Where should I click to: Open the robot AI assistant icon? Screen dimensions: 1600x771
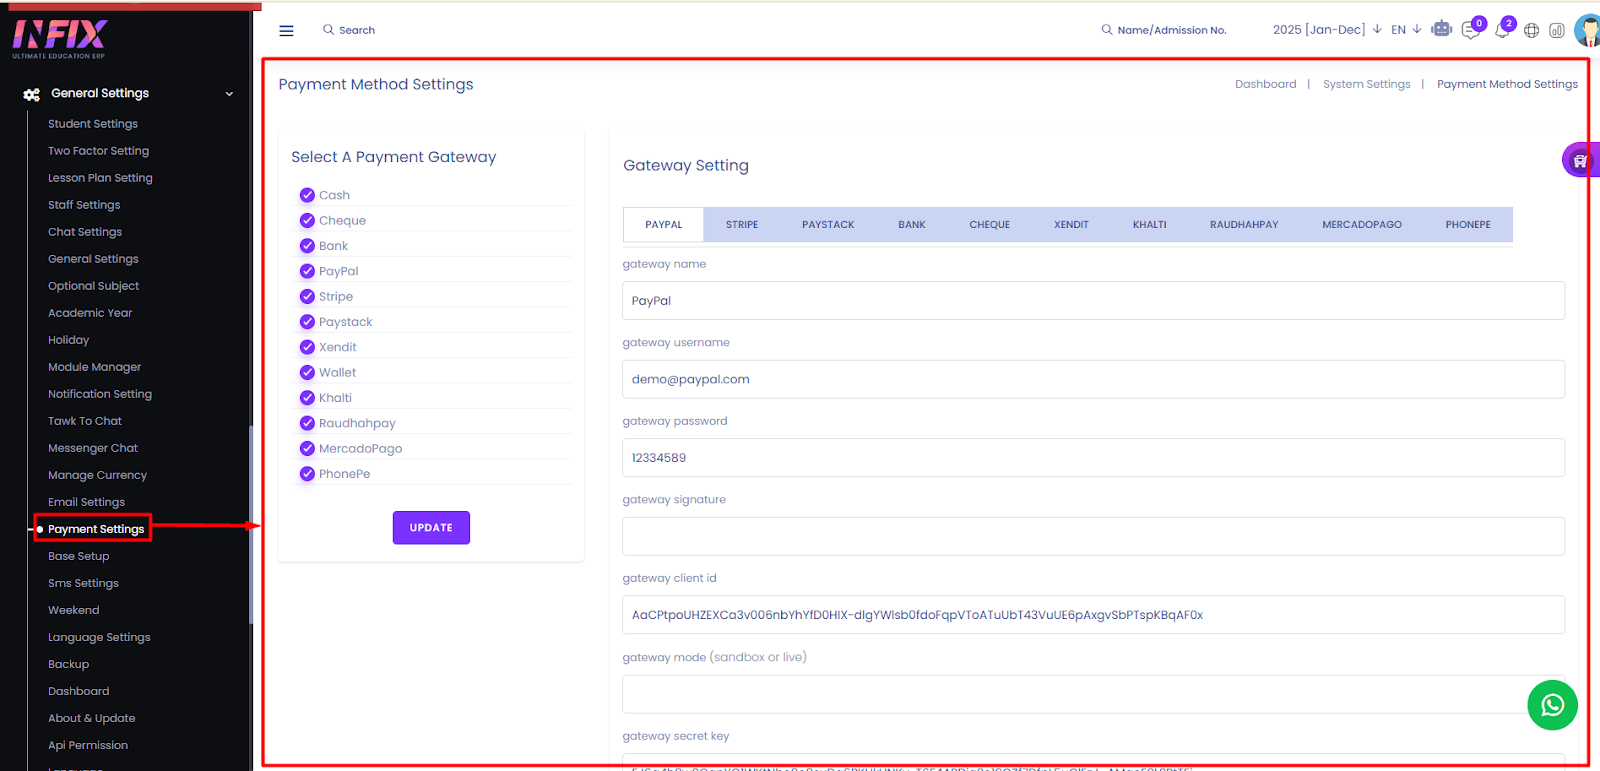coord(1441,29)
